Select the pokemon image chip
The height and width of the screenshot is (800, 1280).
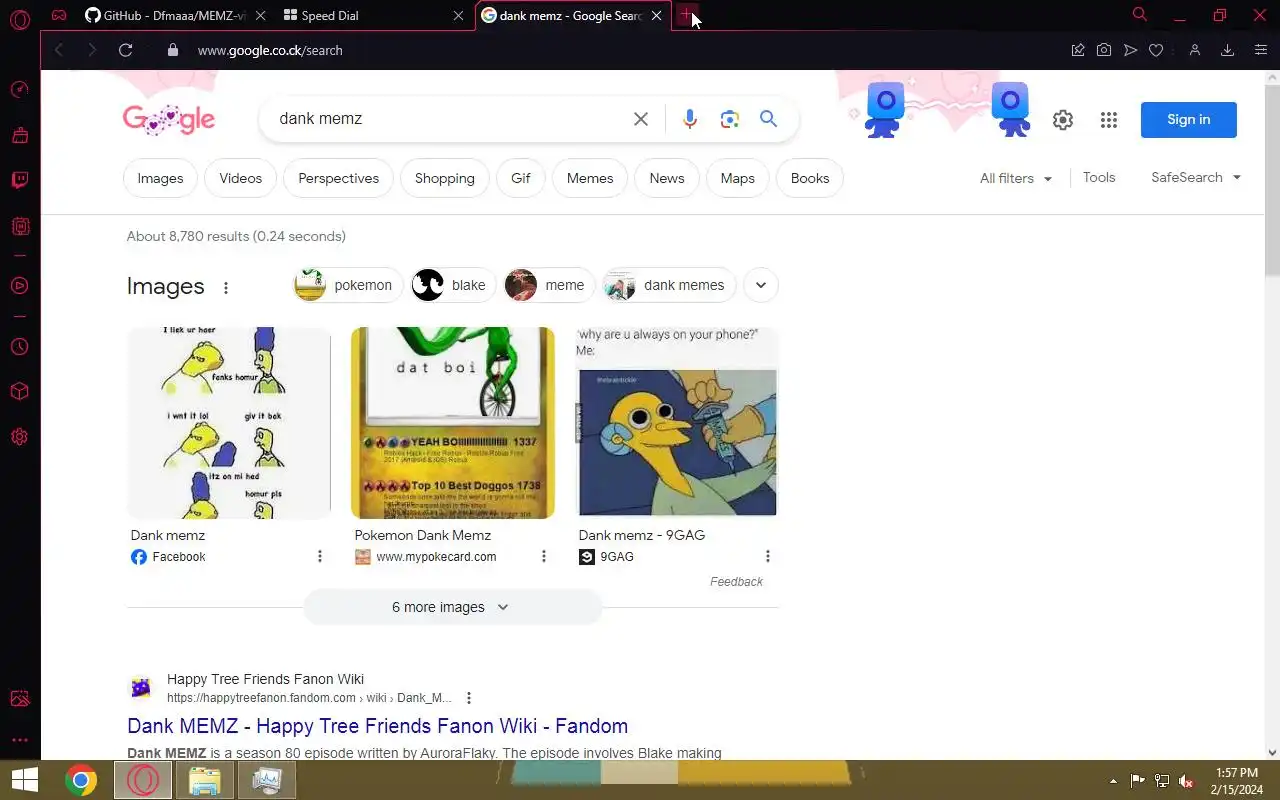[348, 285]
